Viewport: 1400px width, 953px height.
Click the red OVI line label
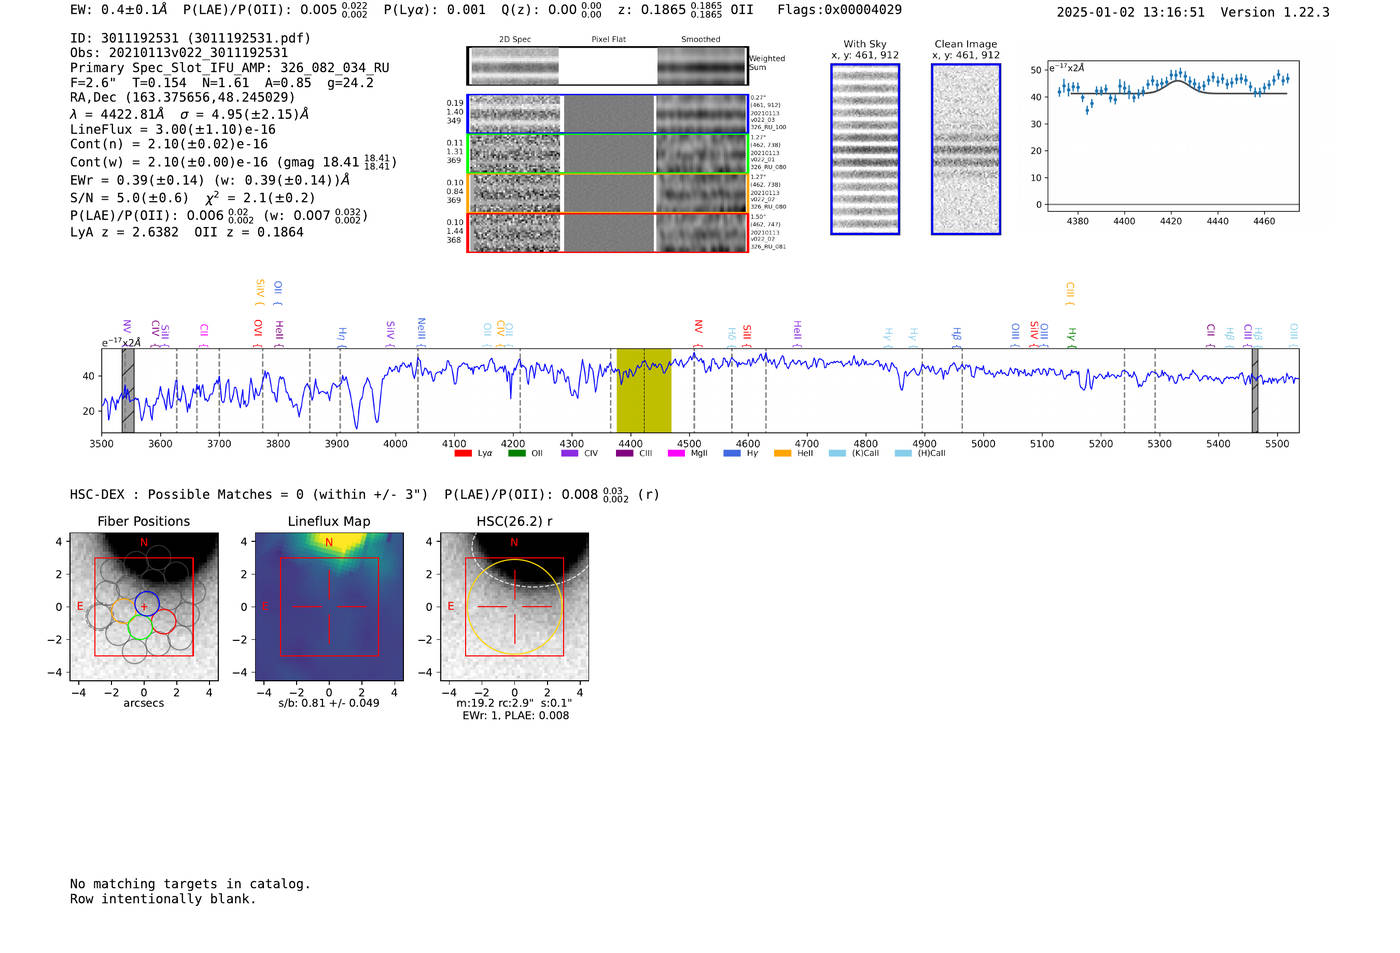(258, 333)
